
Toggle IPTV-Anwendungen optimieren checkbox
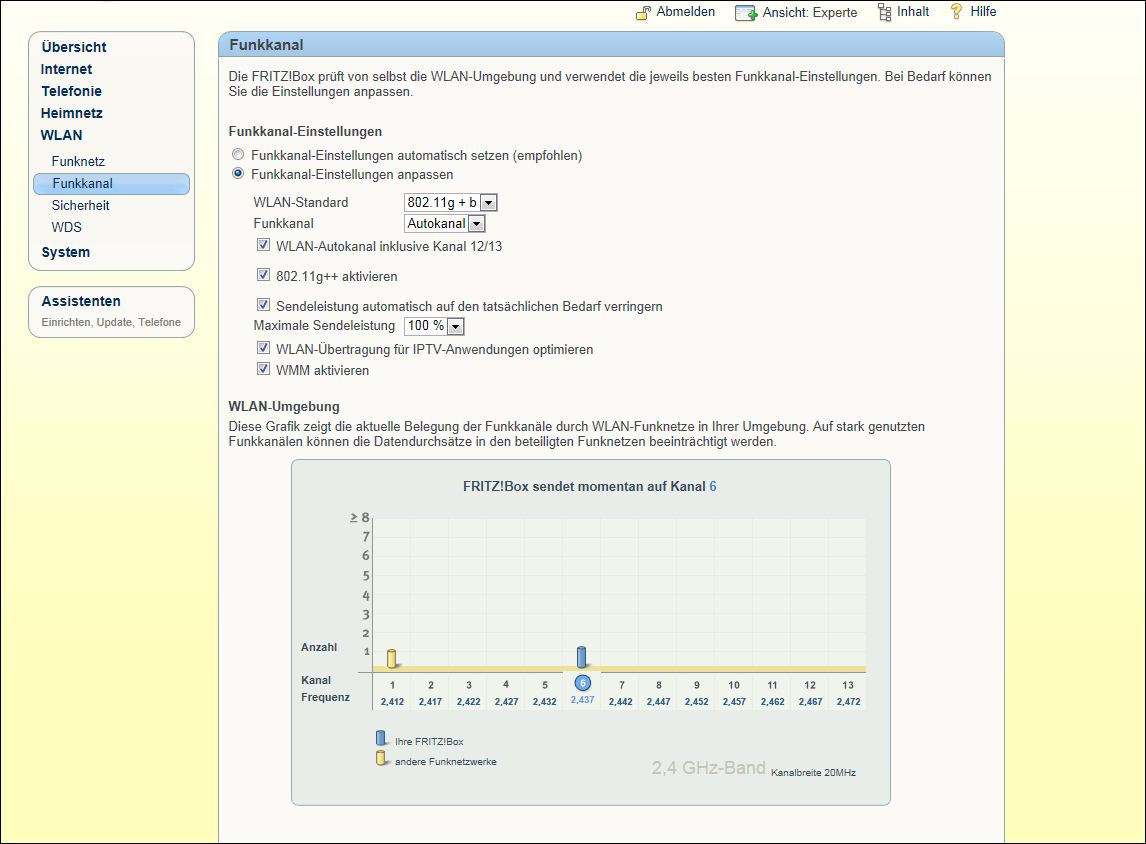click(x=263, y=348)
